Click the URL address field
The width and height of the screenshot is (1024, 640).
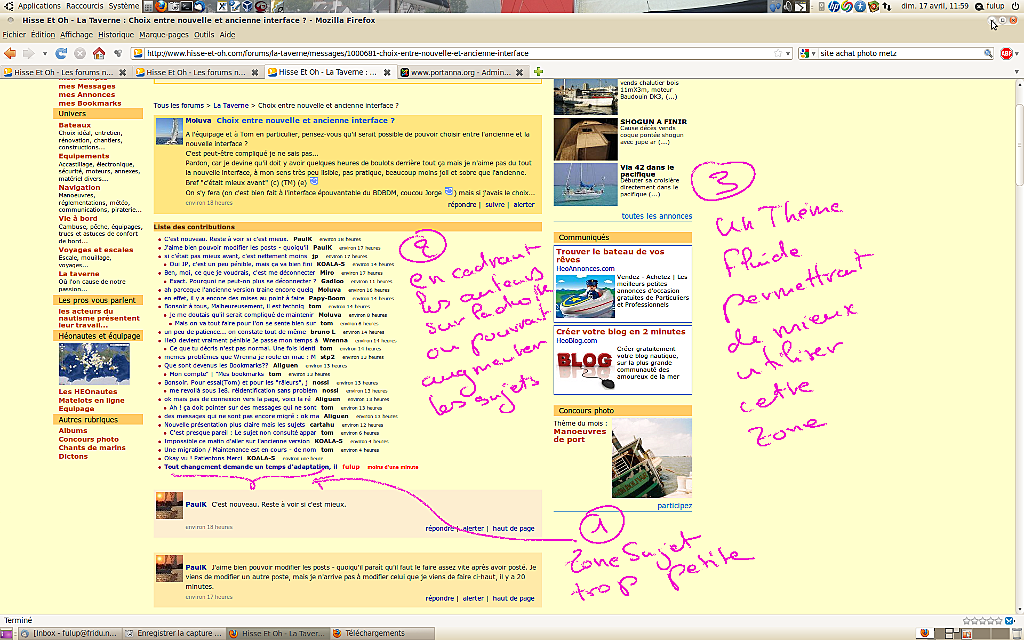[457, 54]
